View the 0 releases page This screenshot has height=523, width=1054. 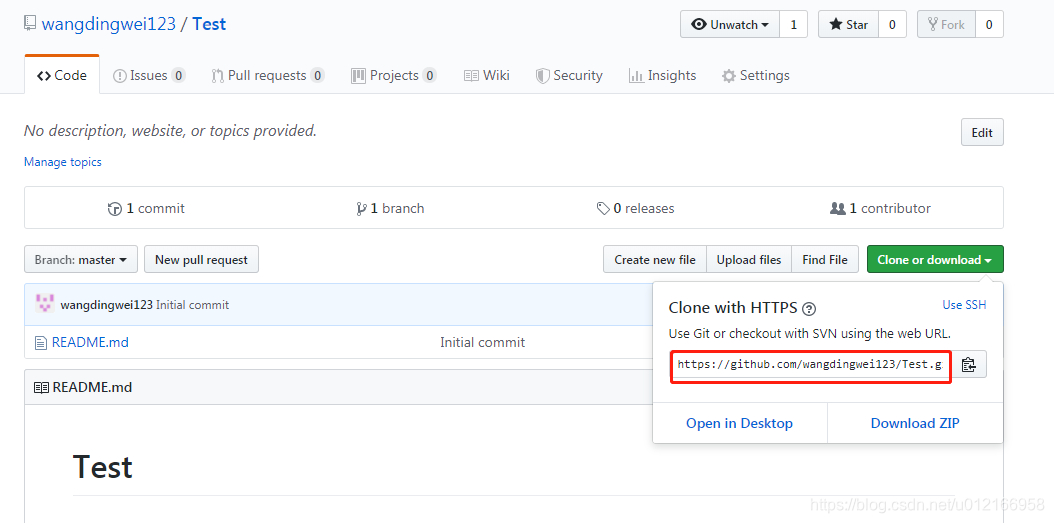click(x=635, y=208)
